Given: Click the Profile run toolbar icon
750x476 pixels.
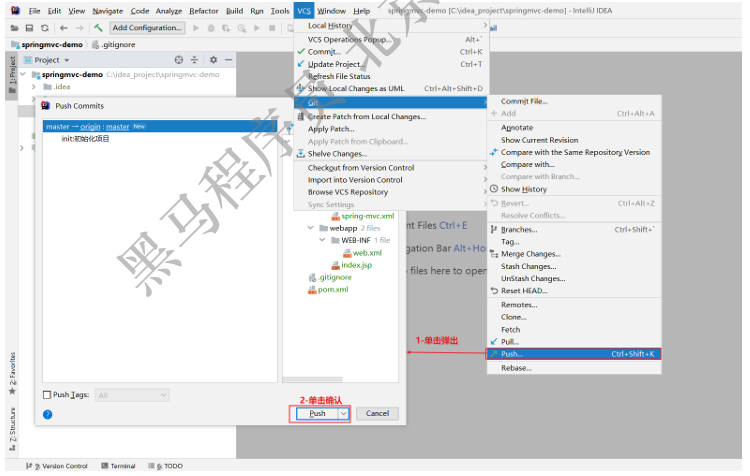Looking at the screenshot, I should coord(242,28).
